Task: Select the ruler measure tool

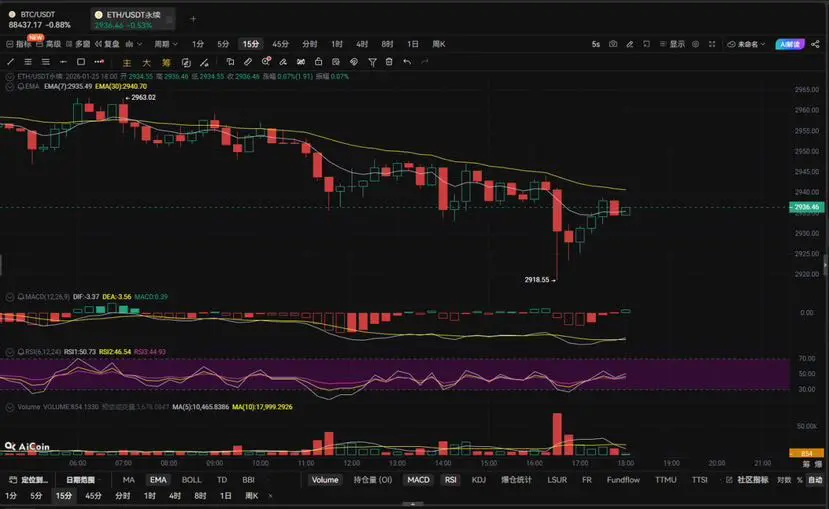Action: [248, 62]
